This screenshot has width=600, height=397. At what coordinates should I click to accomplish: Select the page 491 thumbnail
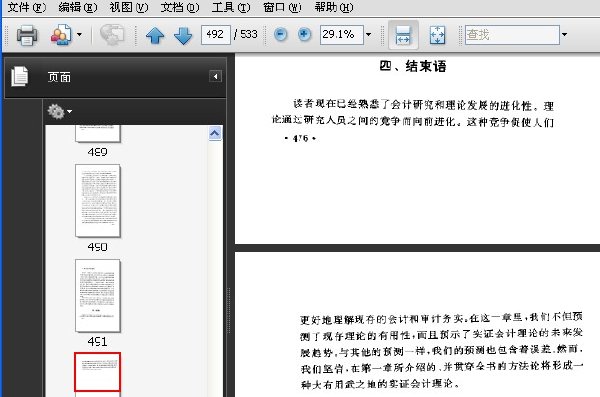point(98,296)
